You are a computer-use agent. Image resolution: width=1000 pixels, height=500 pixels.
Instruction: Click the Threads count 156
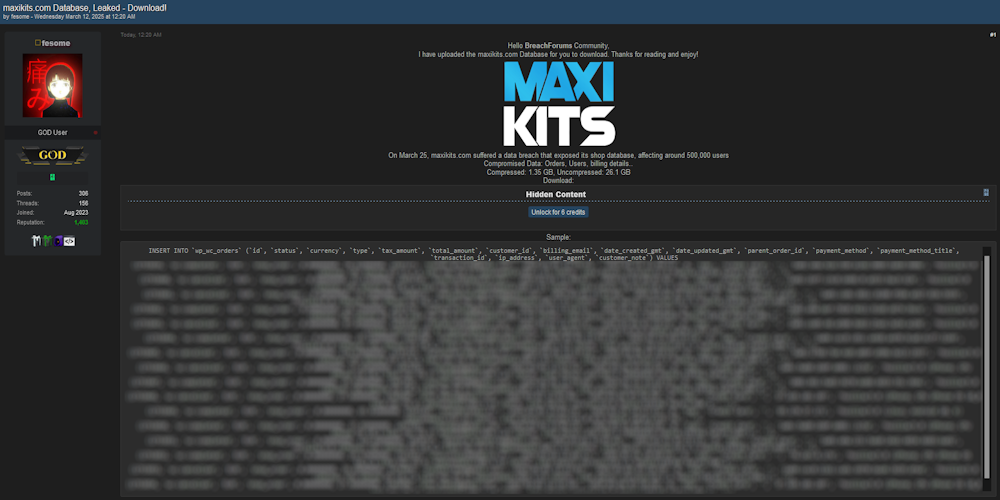pyautogui.click(x=83, y=203)
